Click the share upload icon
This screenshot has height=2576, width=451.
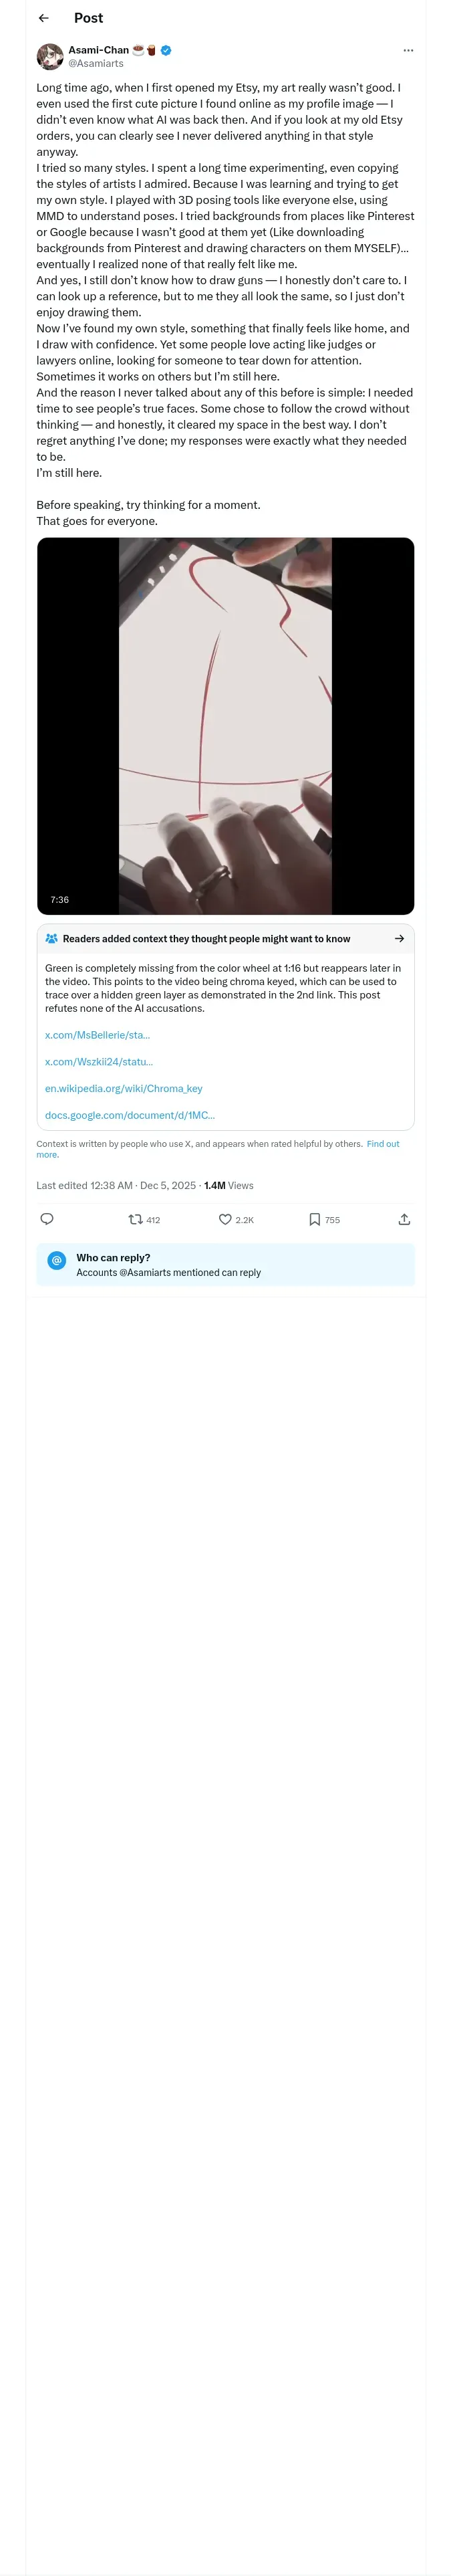coord(404,1219)
